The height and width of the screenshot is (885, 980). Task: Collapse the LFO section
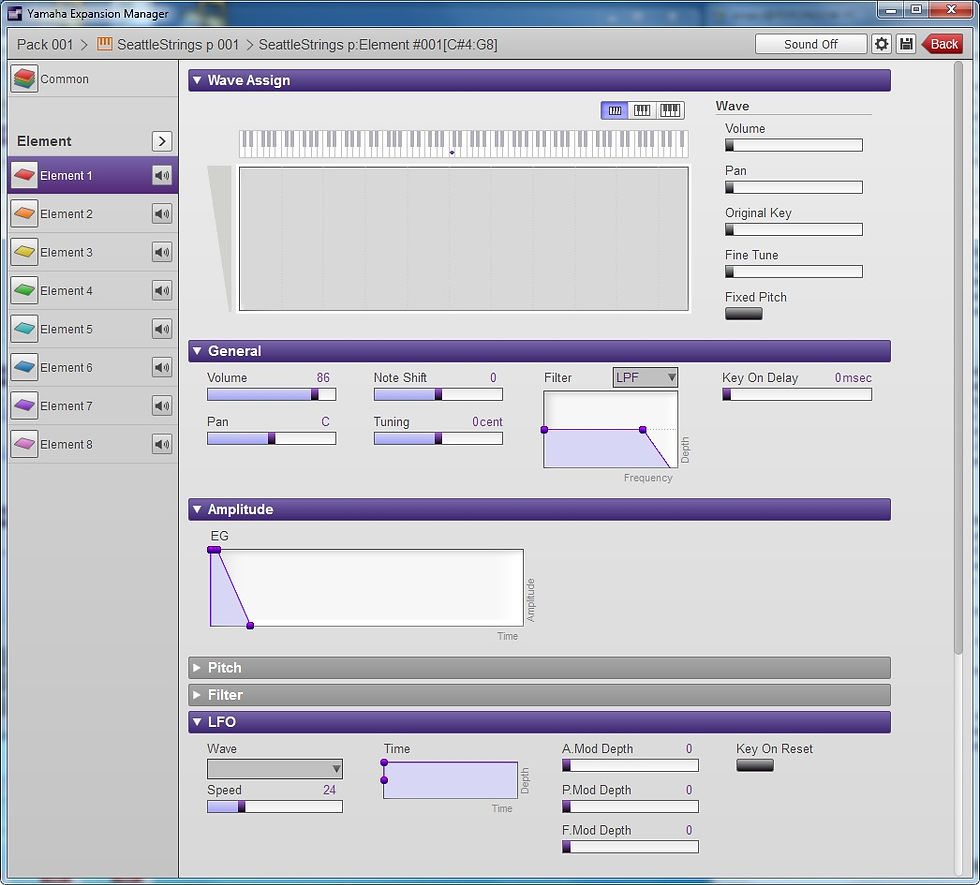tap(197, 722)
